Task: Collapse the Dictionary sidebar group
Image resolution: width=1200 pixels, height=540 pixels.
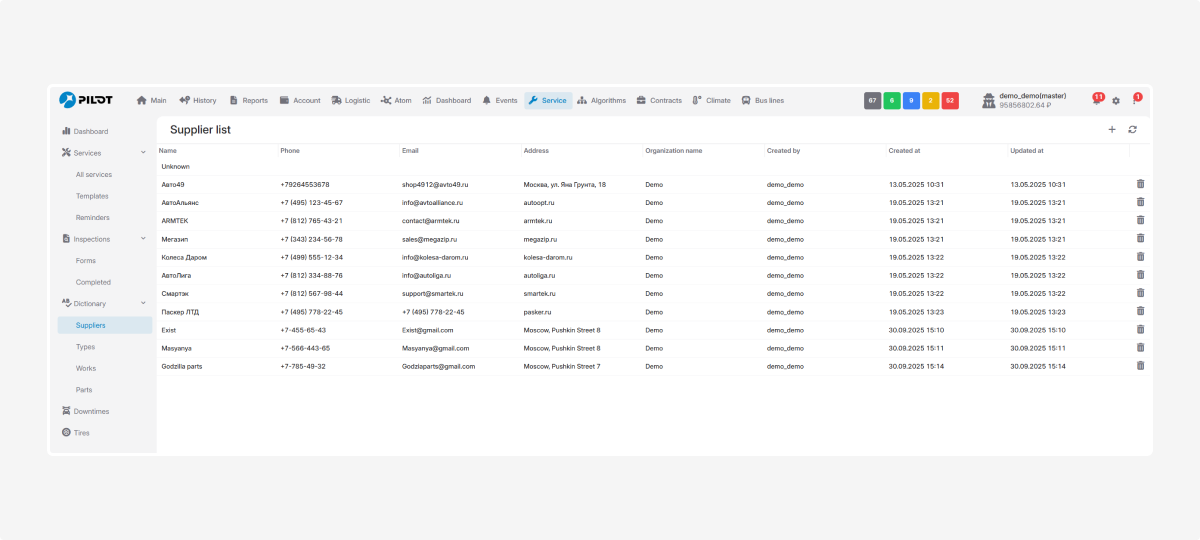Action: point(143,303)
